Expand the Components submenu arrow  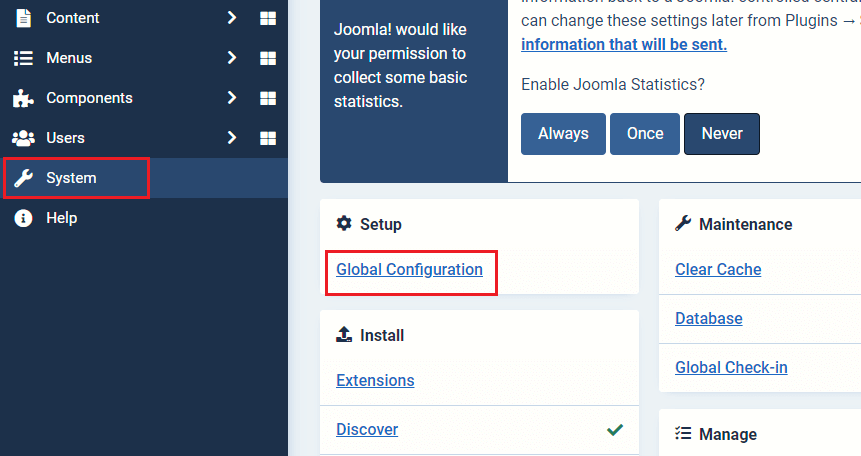pyautogui.click(x=231, y=98)
